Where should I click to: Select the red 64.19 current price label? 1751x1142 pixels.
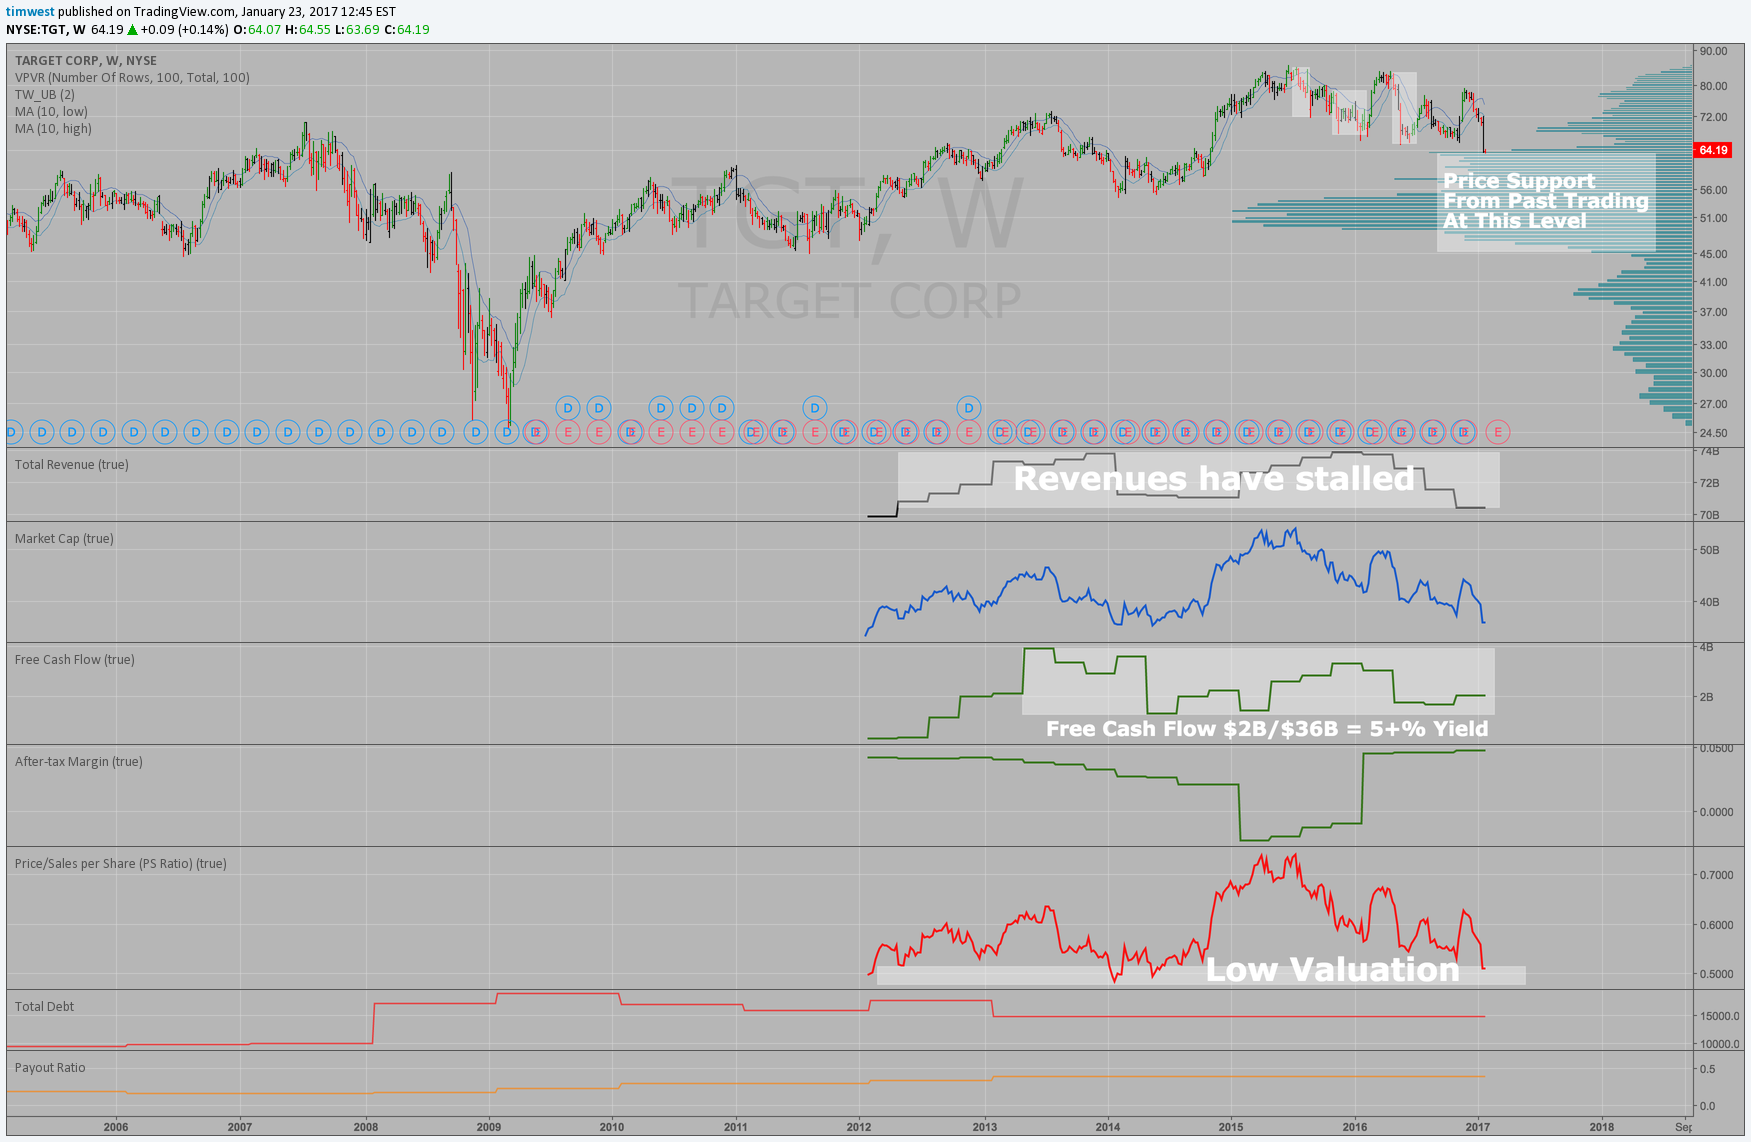pyautogui.click(x=1713, y=150)
